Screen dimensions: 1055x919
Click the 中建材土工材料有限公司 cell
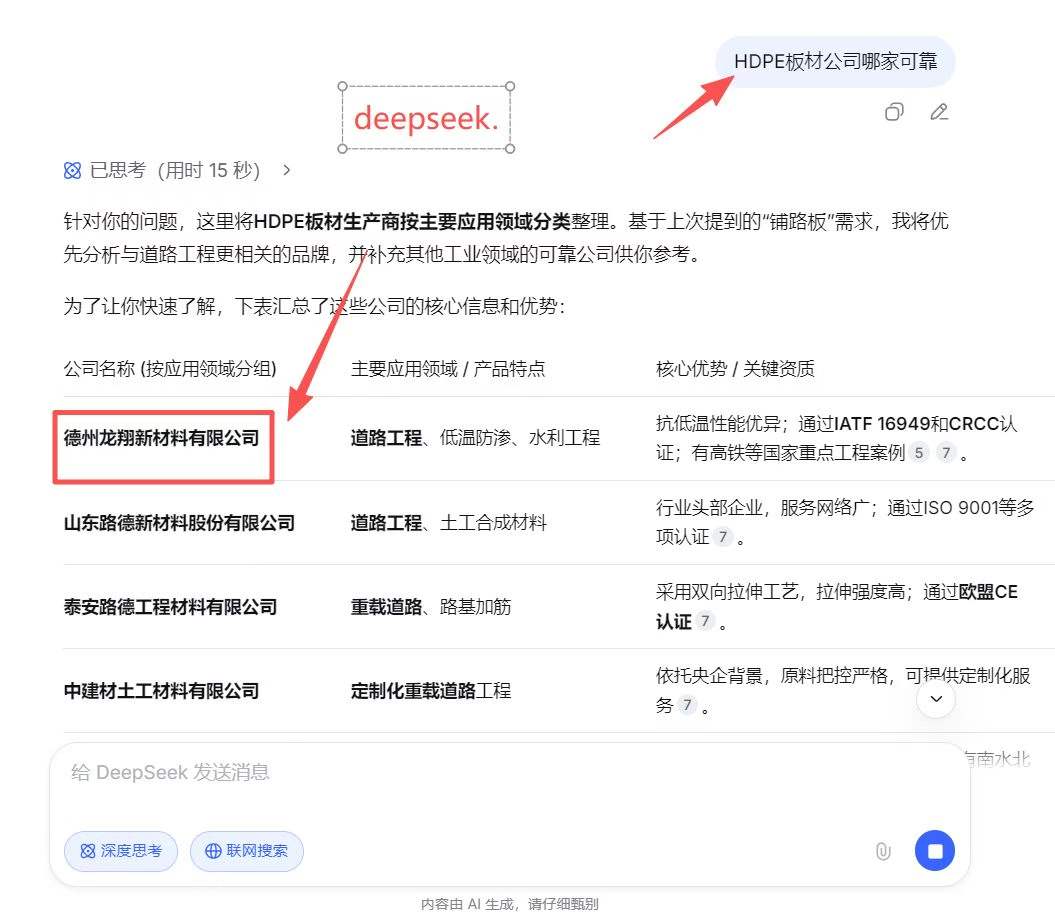tap(161, 691)
